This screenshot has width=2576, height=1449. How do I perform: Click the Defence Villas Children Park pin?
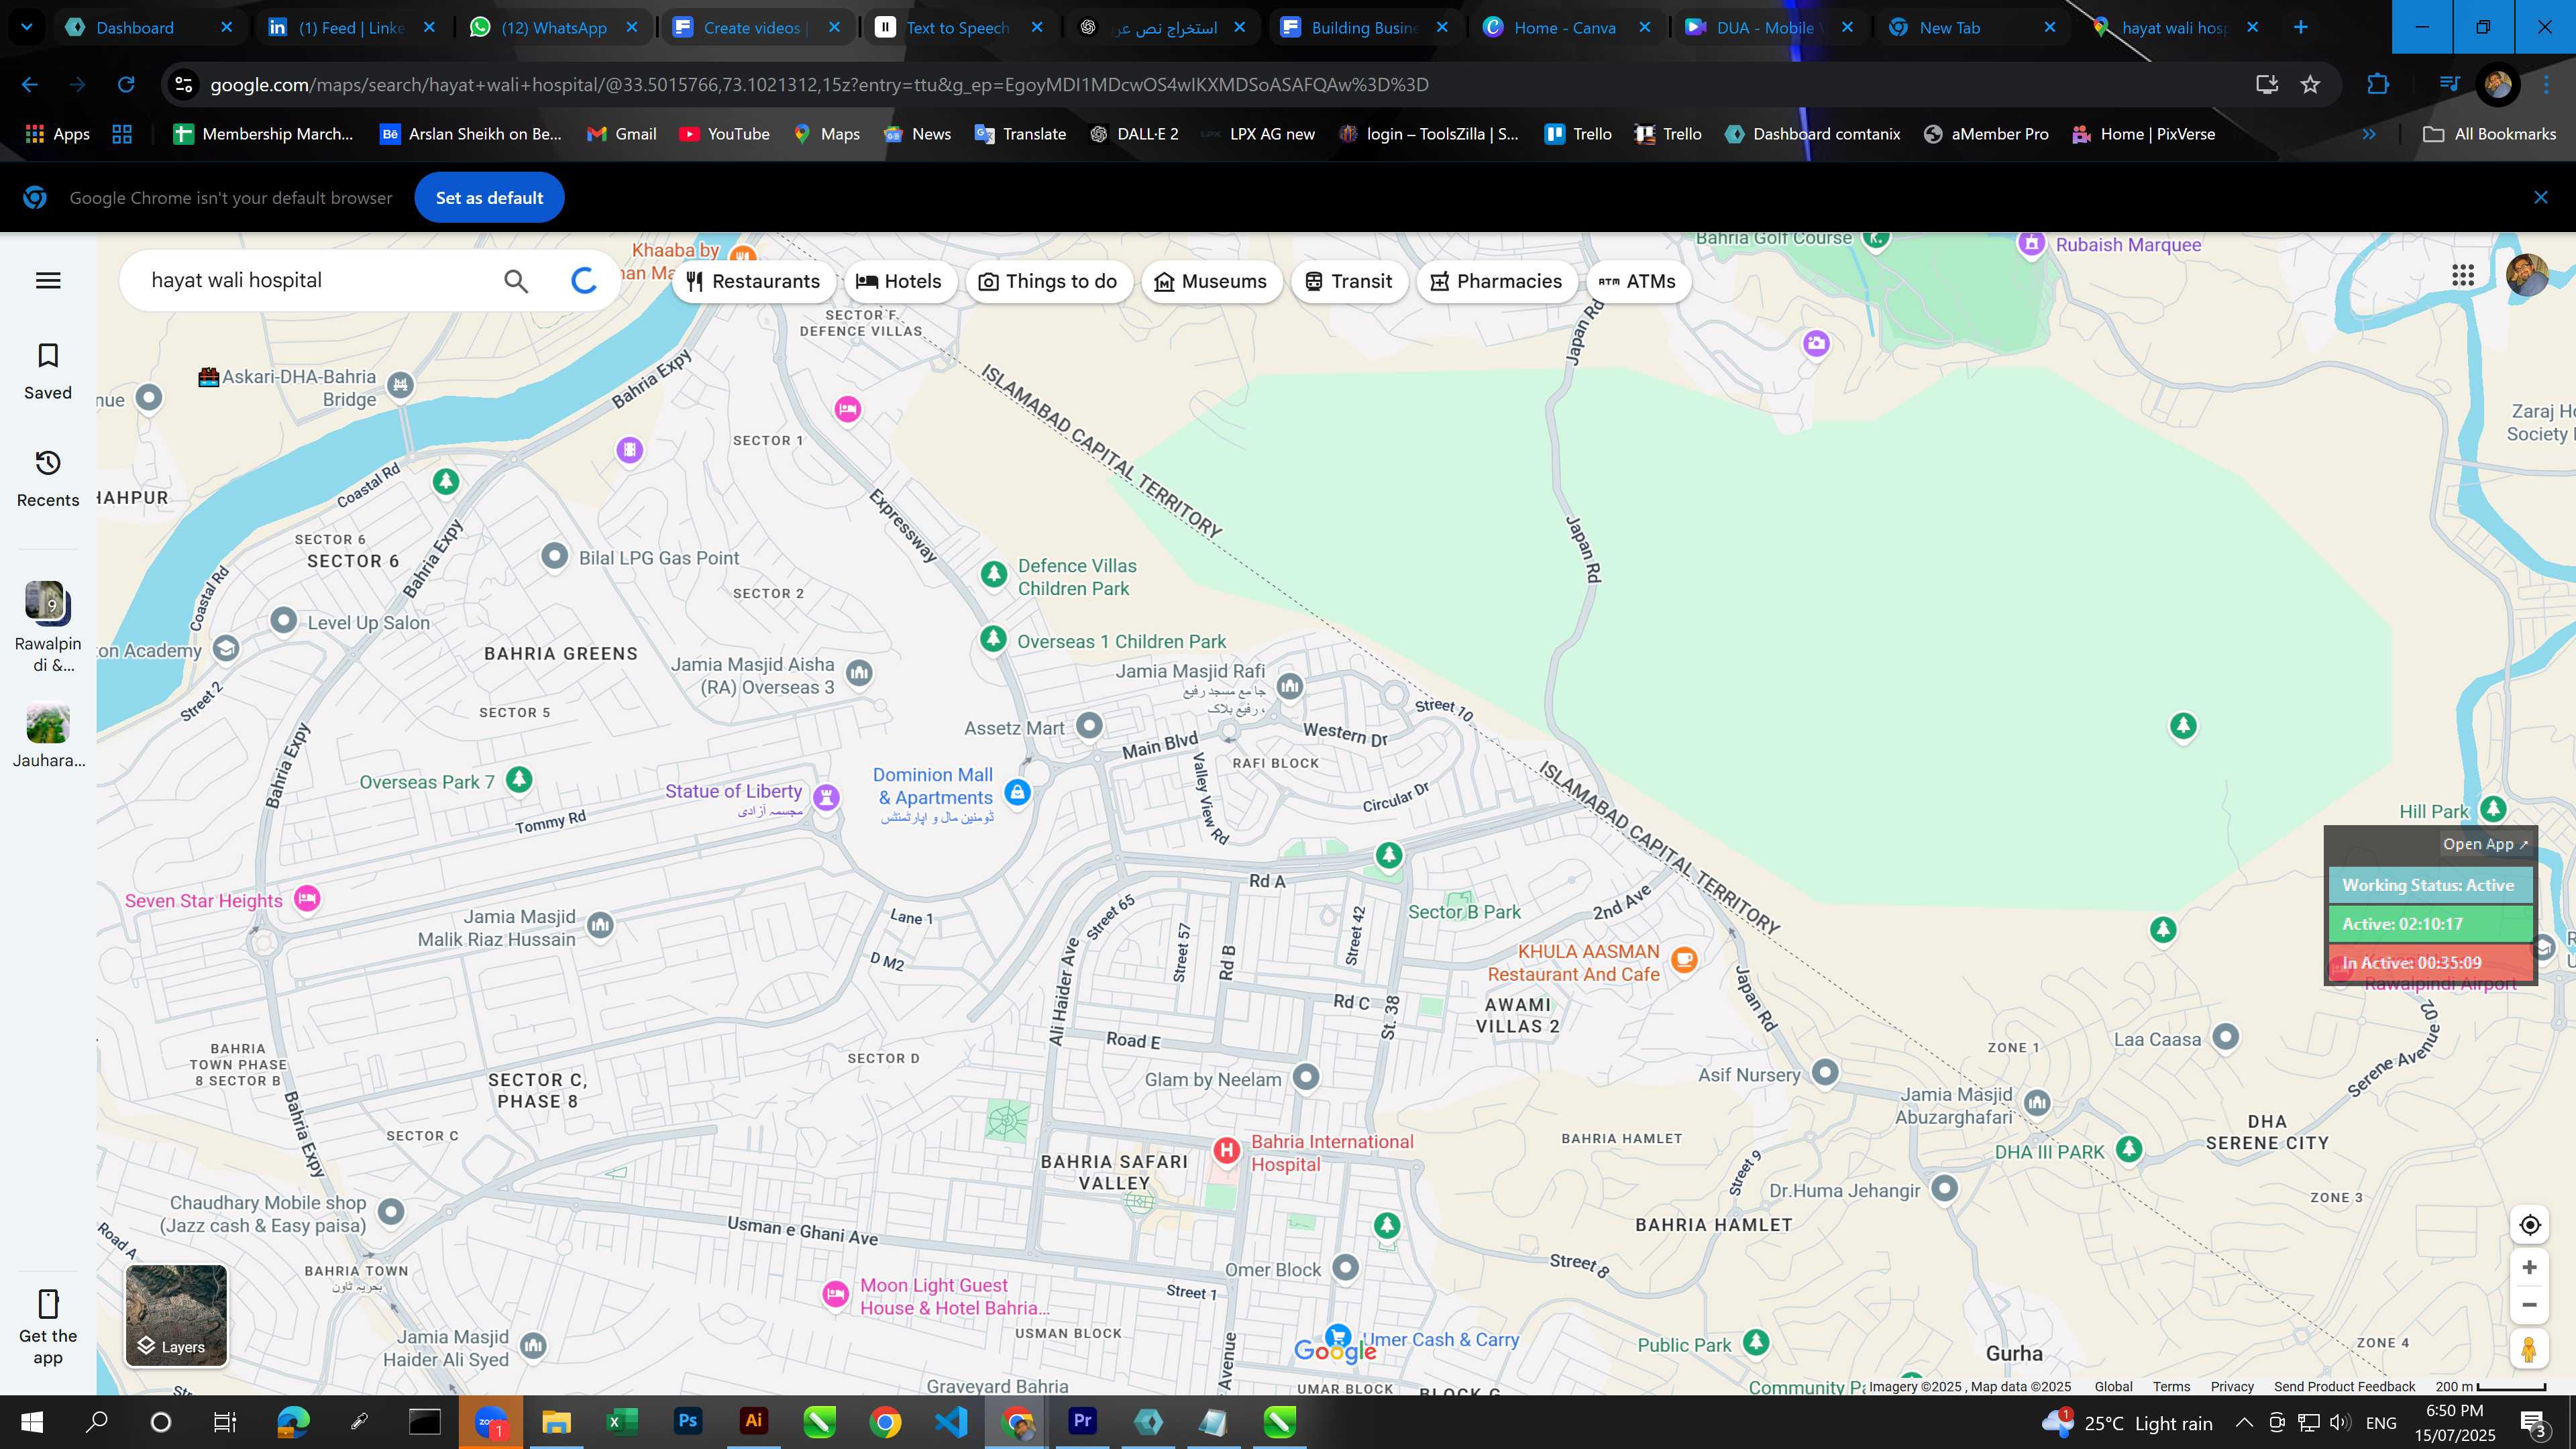point(993,574)
